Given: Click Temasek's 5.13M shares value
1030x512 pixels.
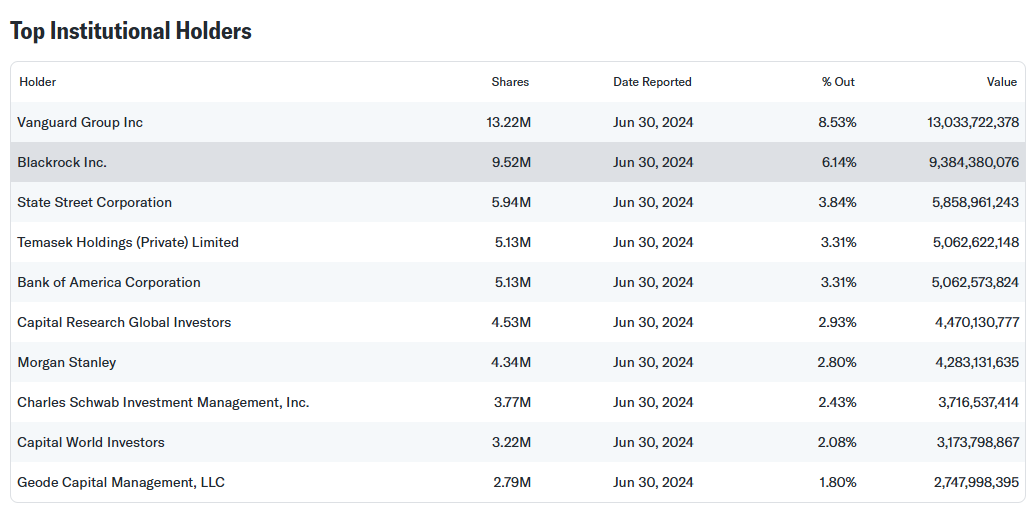Looking at the screenshot, I should (x=512, y=243).
